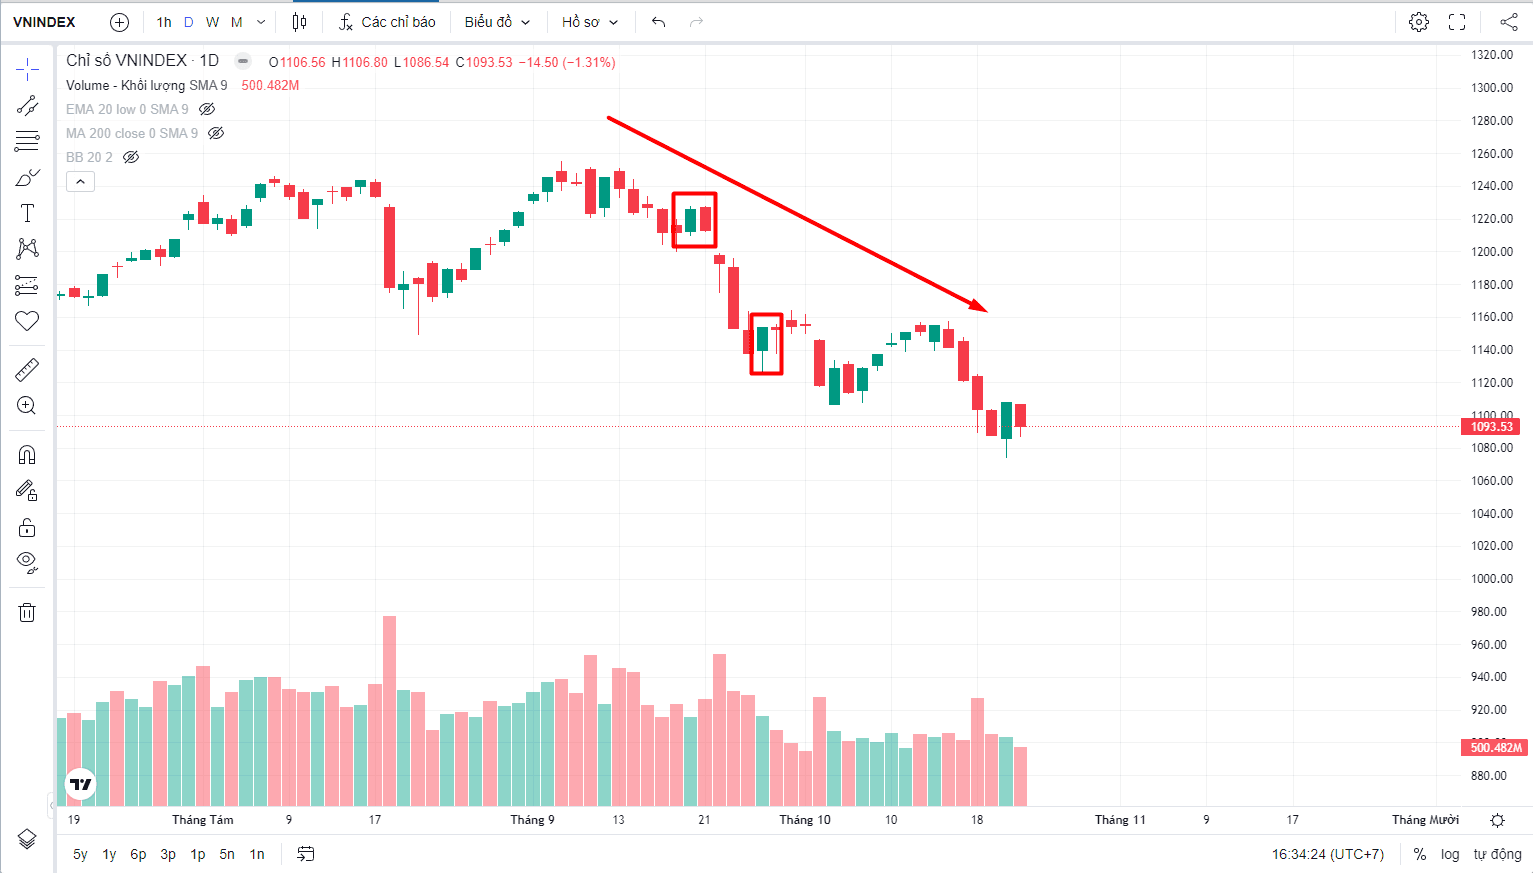The image size is (1533, 873).
Task: Select the trend line drawing tool
Action: (x=27, y=106)
